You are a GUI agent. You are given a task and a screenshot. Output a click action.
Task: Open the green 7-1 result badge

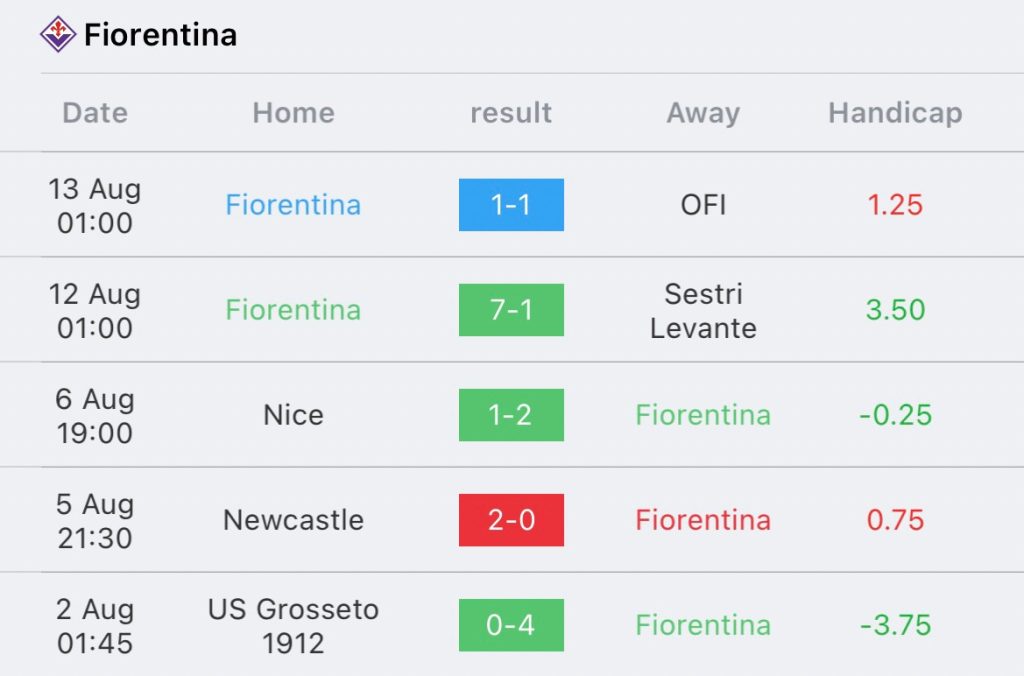tap(511, 310)
